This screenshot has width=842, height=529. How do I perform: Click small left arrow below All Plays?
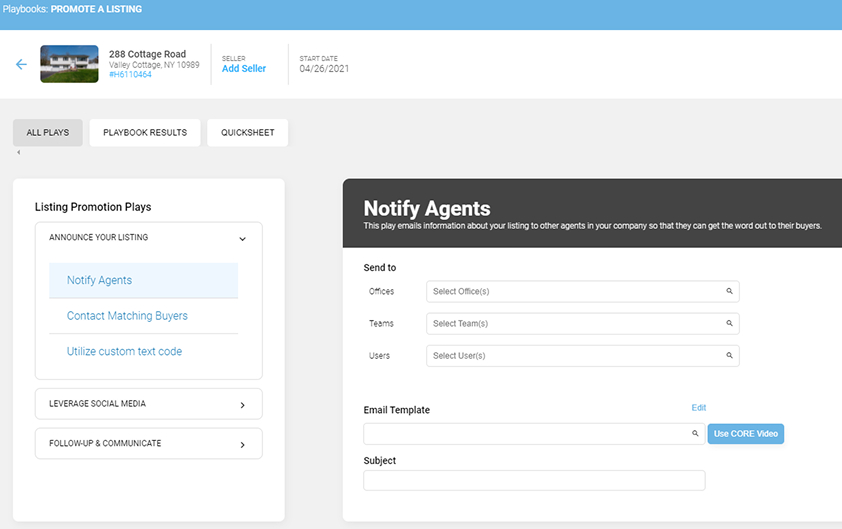pos(18,153)
